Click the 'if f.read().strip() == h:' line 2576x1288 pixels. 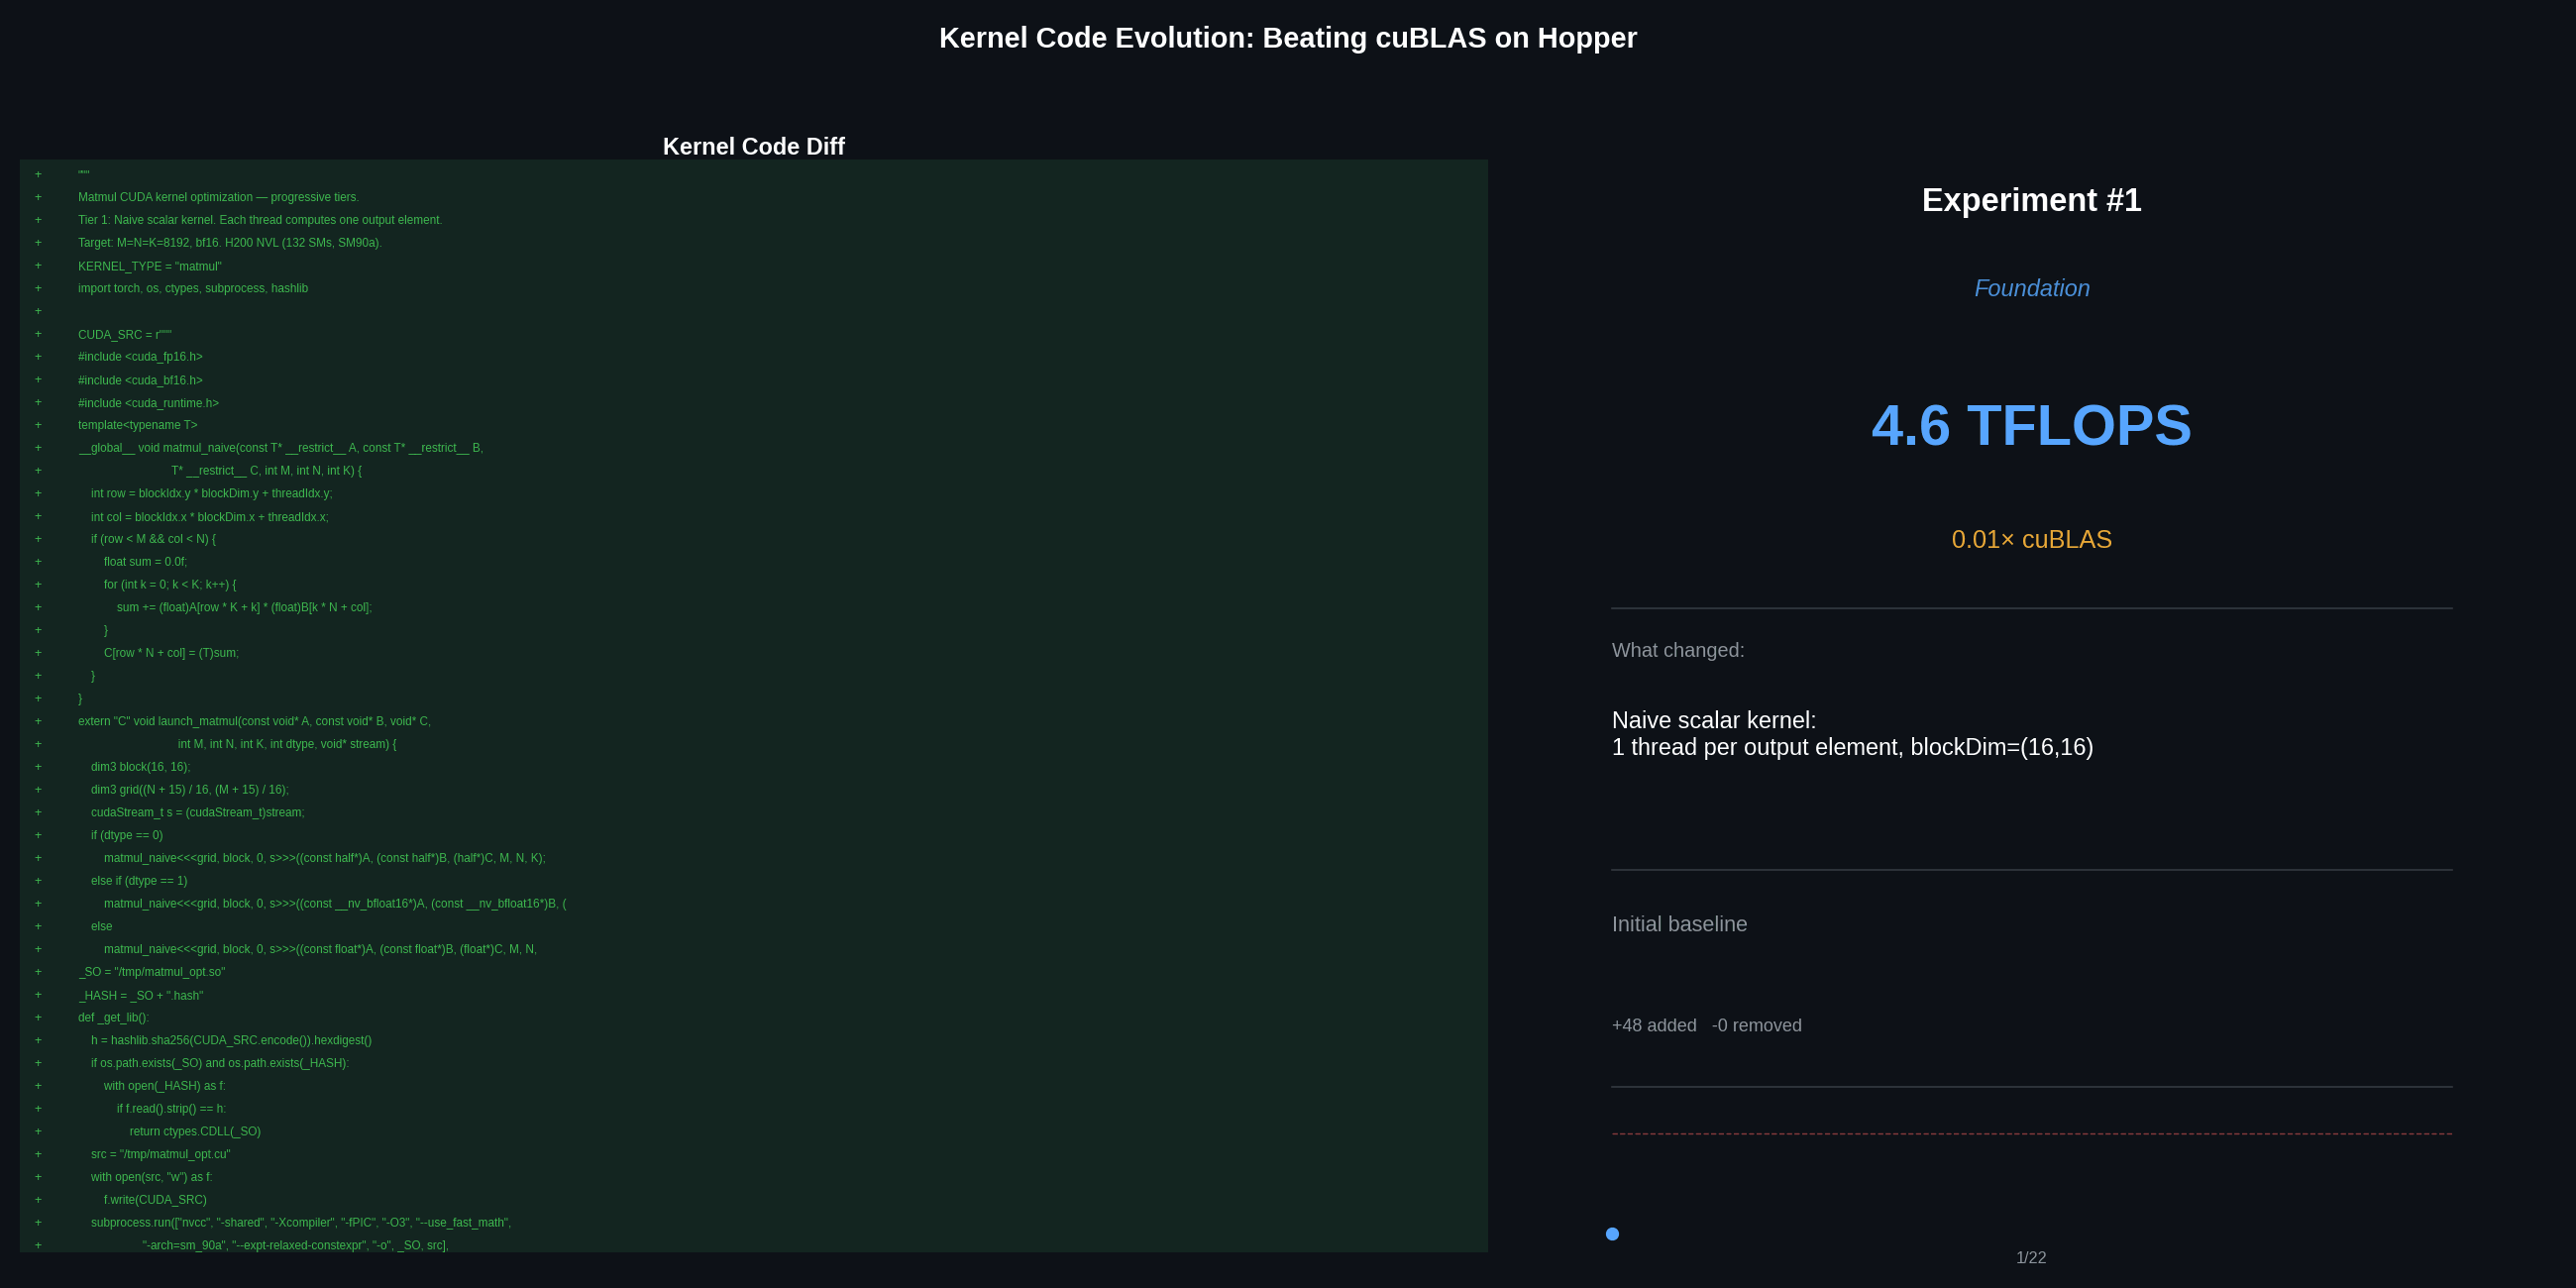pyautogui.click(x=171, y=1109)
